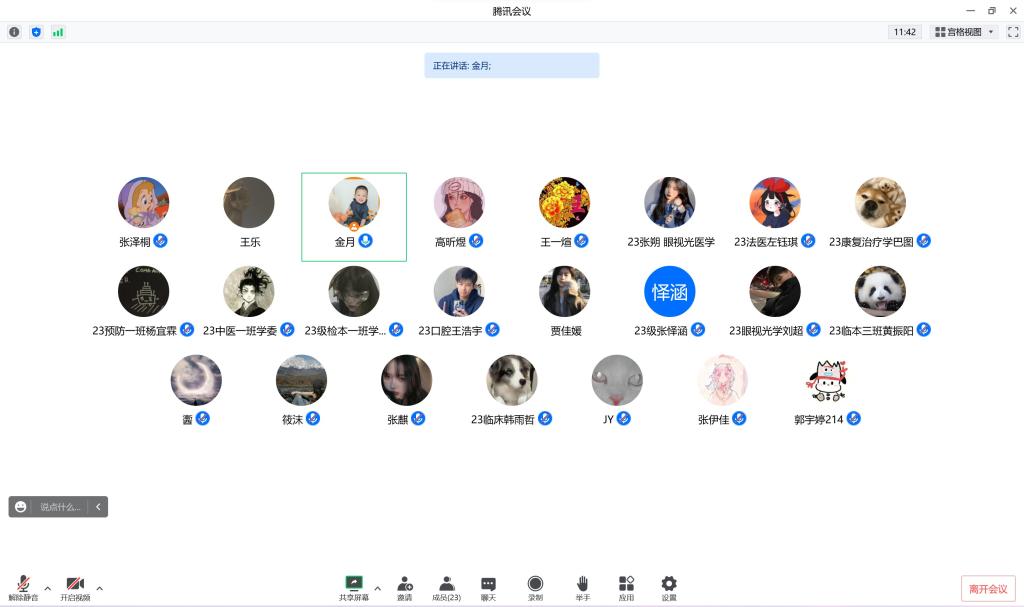1024x607 pixels.
Task: Start 共享屏幕 screen sharing
Action: coord(354,588)
